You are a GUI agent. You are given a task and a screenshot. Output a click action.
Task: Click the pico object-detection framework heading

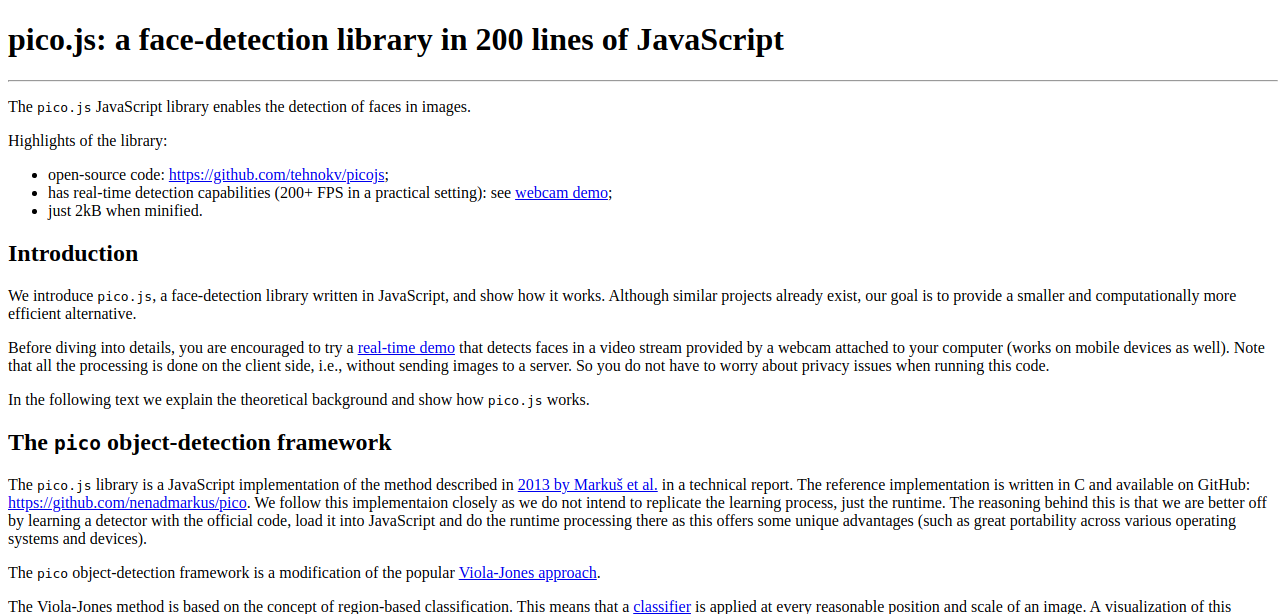click(200, 442)
